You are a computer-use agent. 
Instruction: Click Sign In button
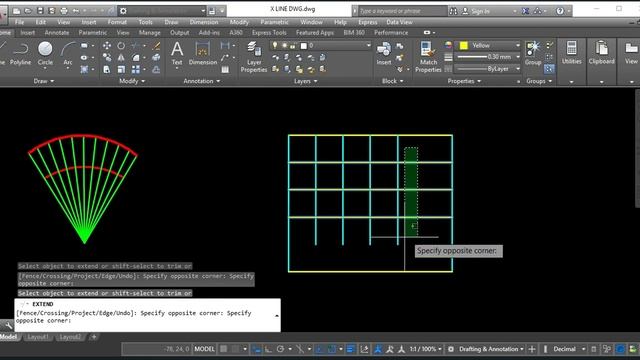pyautogui.click(x=476, y=11)
